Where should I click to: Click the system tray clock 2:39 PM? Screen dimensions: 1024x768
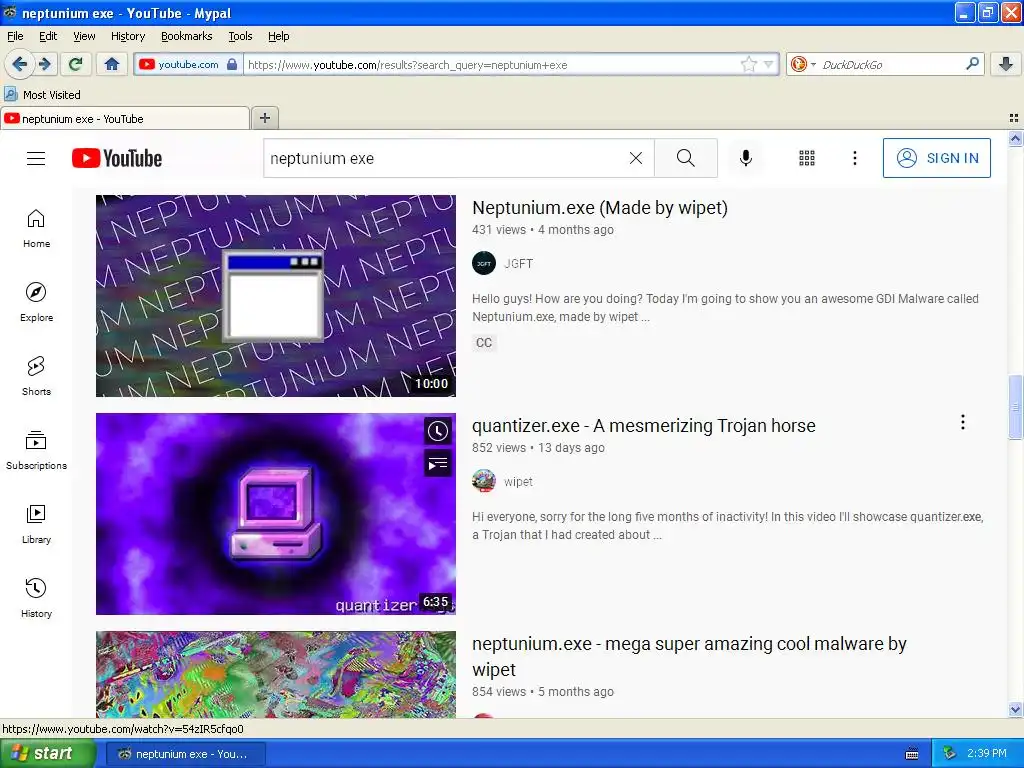(x=986, y=753)
